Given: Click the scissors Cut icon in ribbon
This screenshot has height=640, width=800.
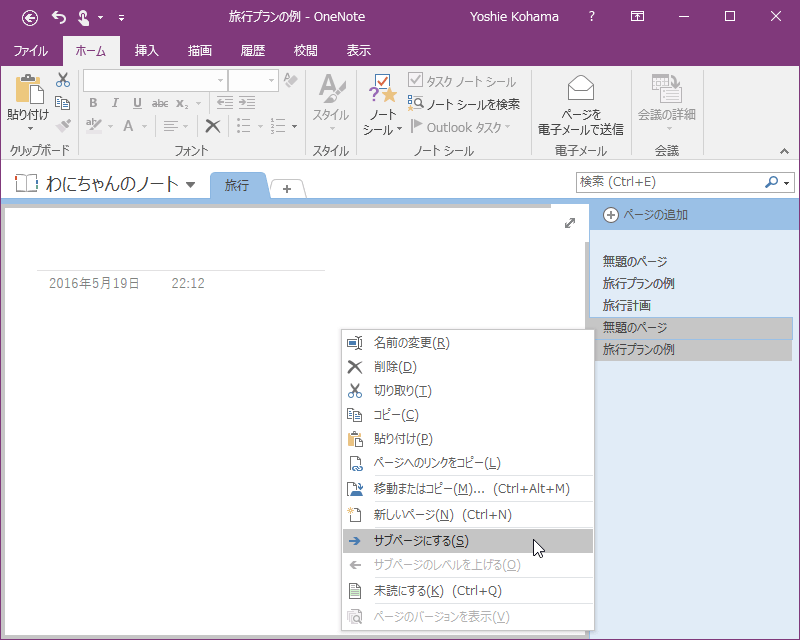Looking at the screenshot, I should pyautogui.click(x=63, y=80).
